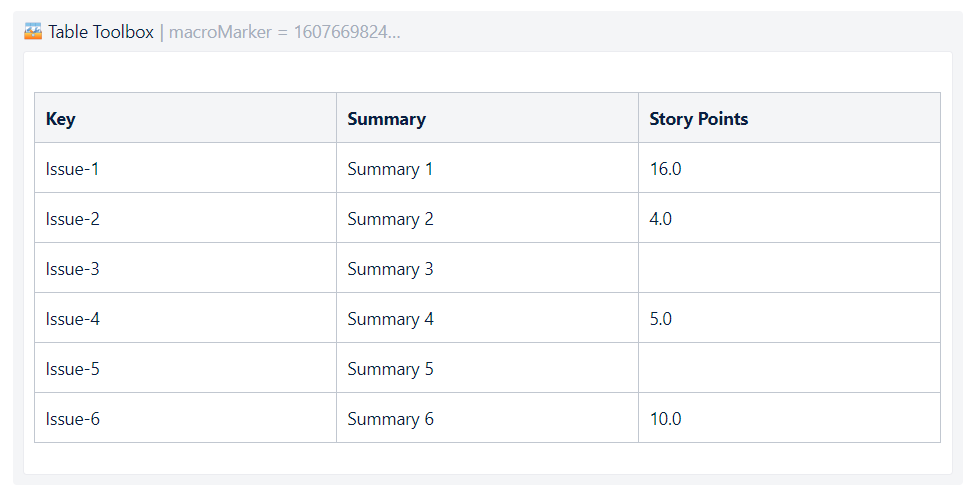
Task: Select the Issue-6 cell
Action: coord(185,418)
